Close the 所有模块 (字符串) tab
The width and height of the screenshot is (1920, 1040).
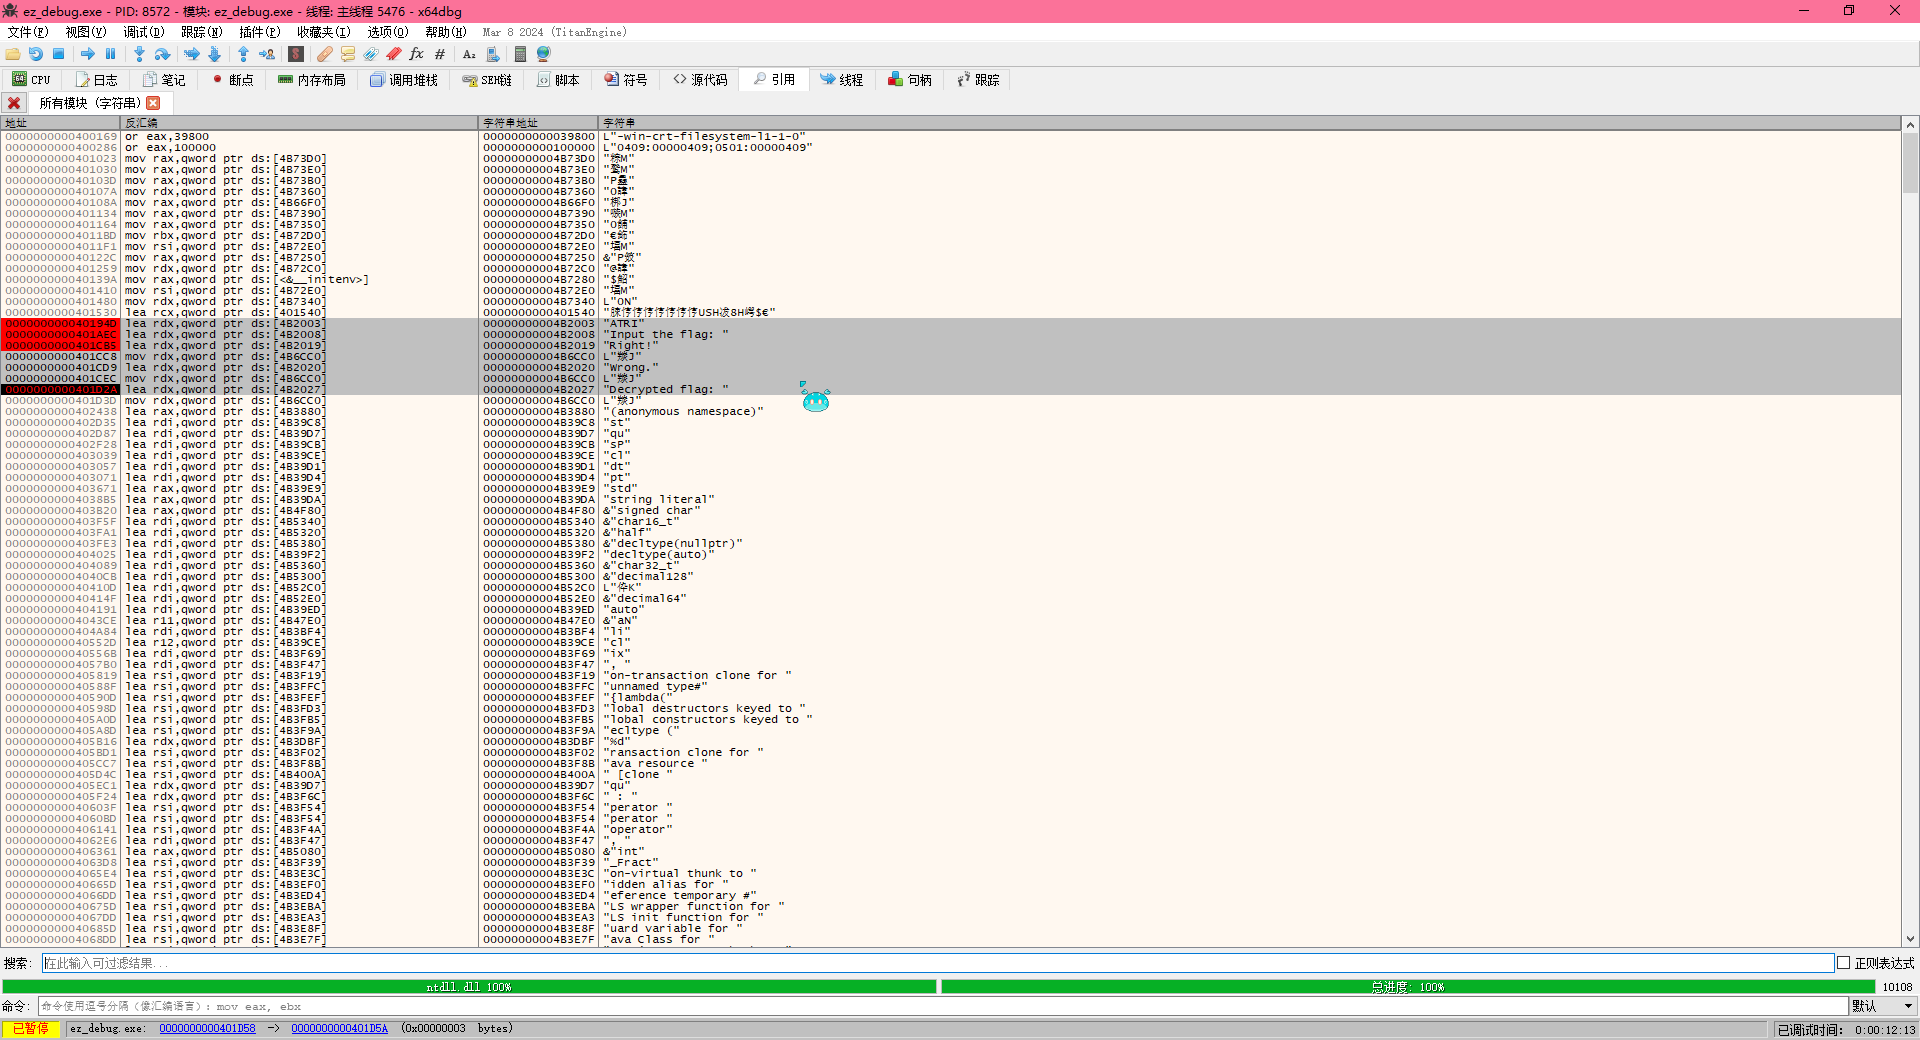pyautogui.click(x=153, y=103)
